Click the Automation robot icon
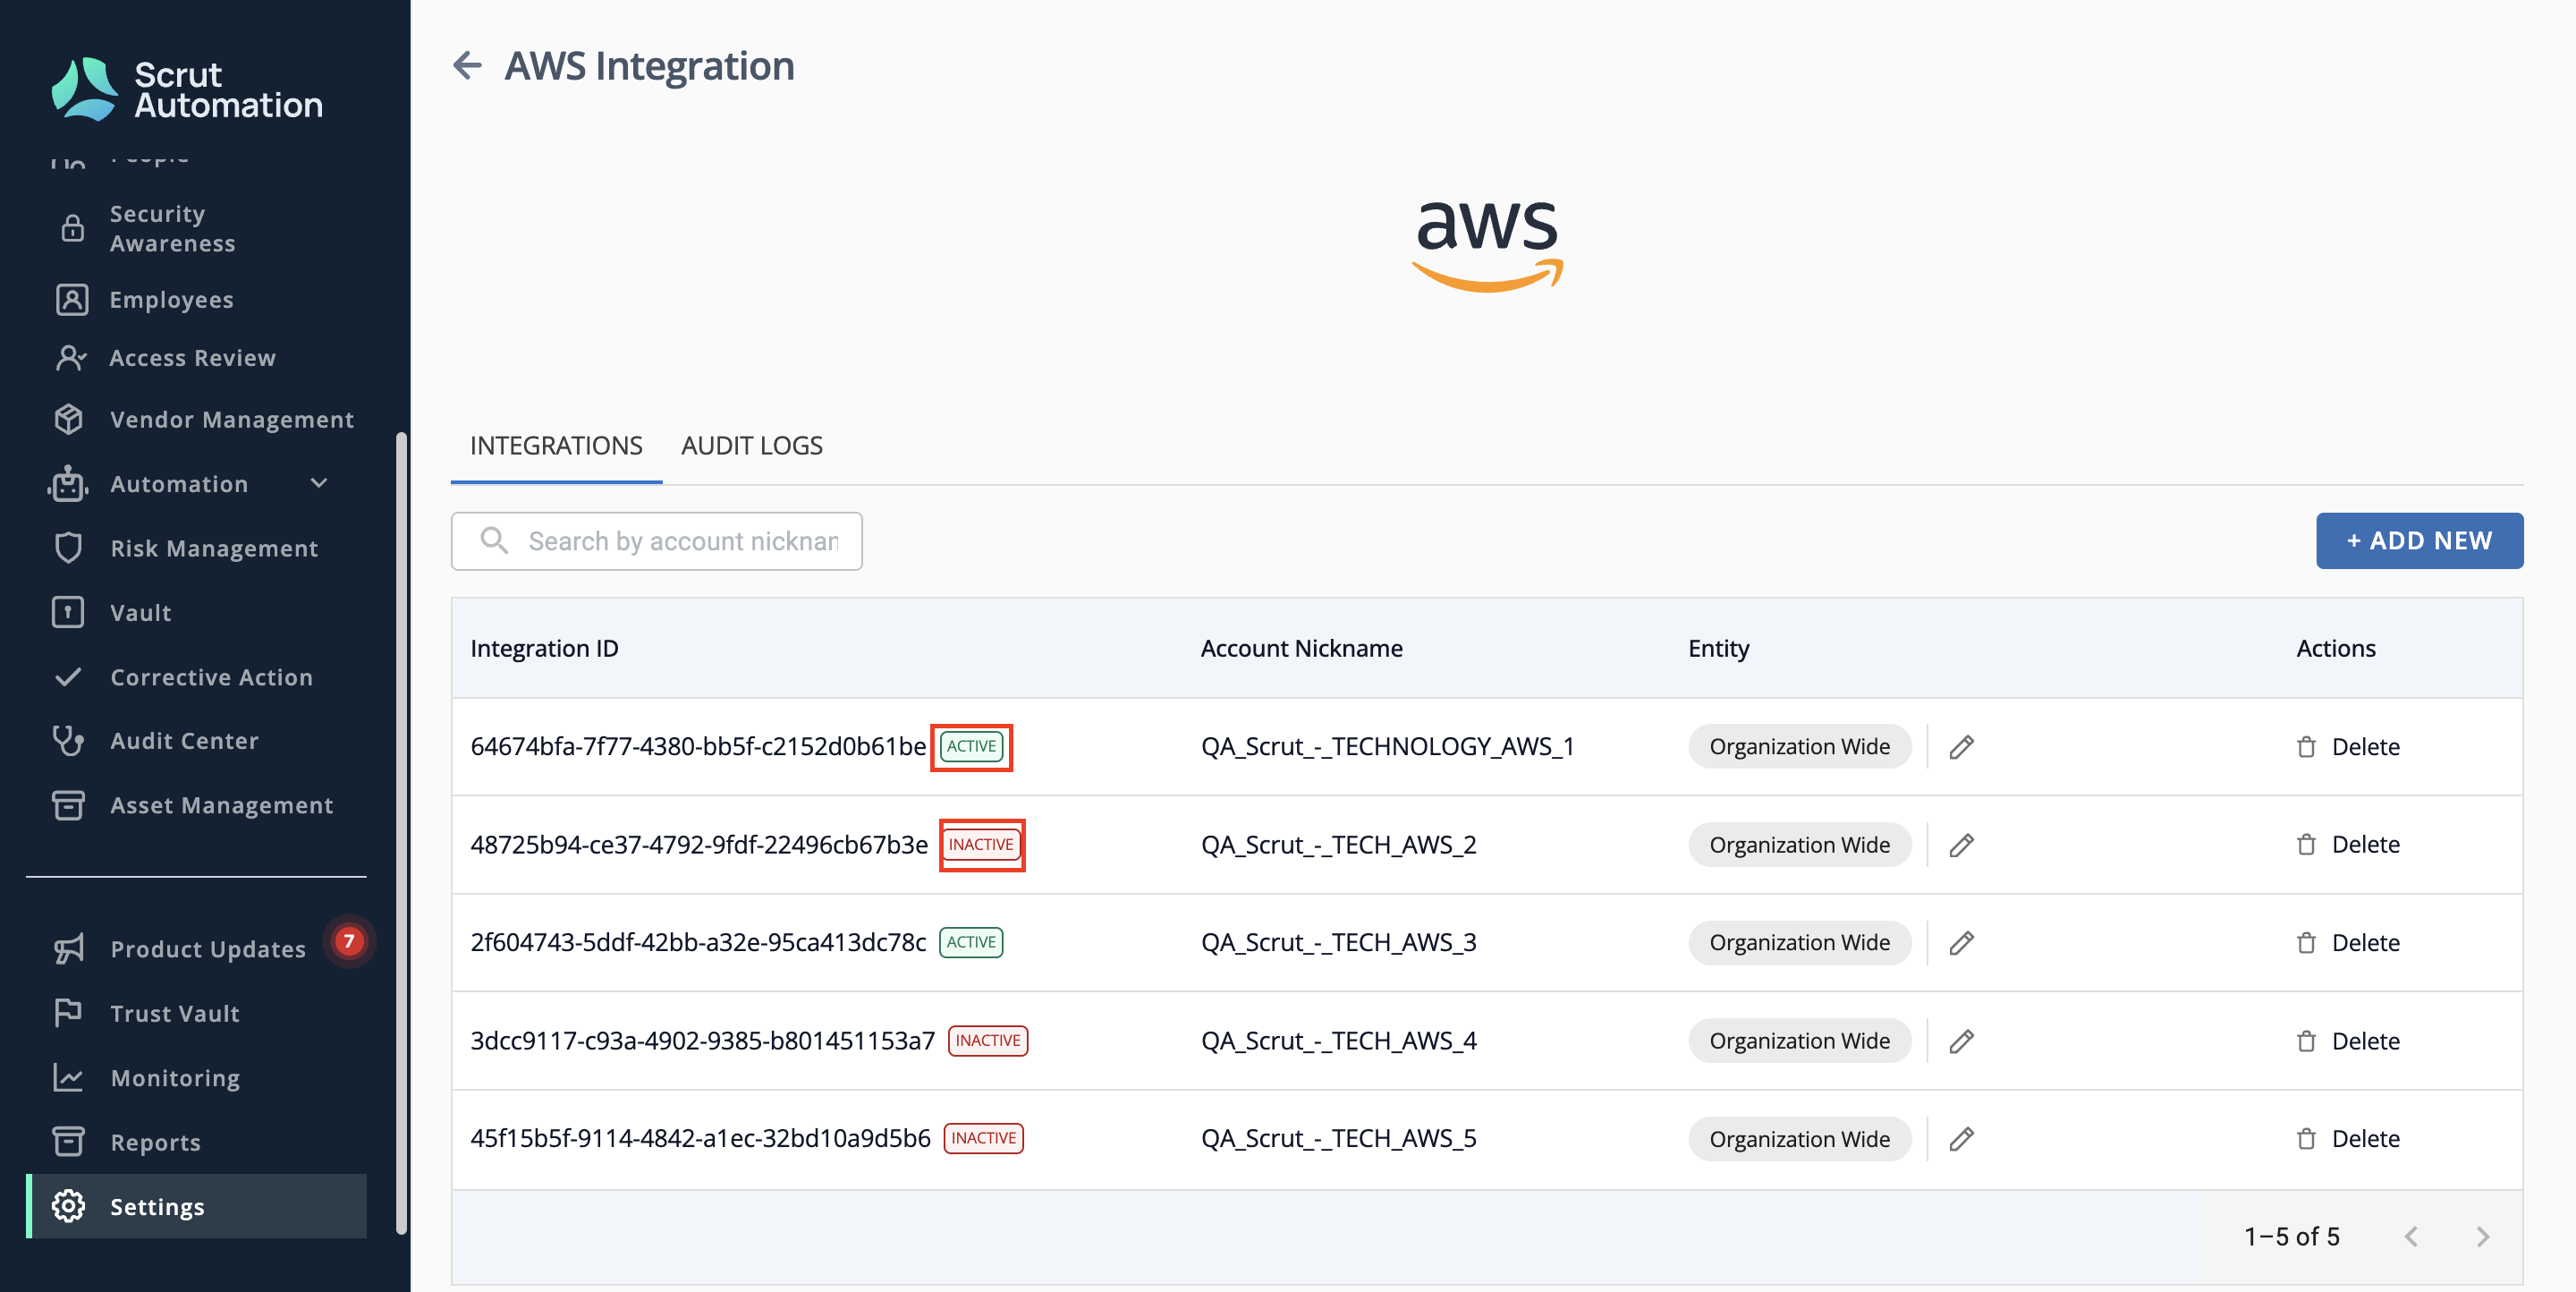The width and height of the screenshot is (2576, 1292). coord(68,483)
